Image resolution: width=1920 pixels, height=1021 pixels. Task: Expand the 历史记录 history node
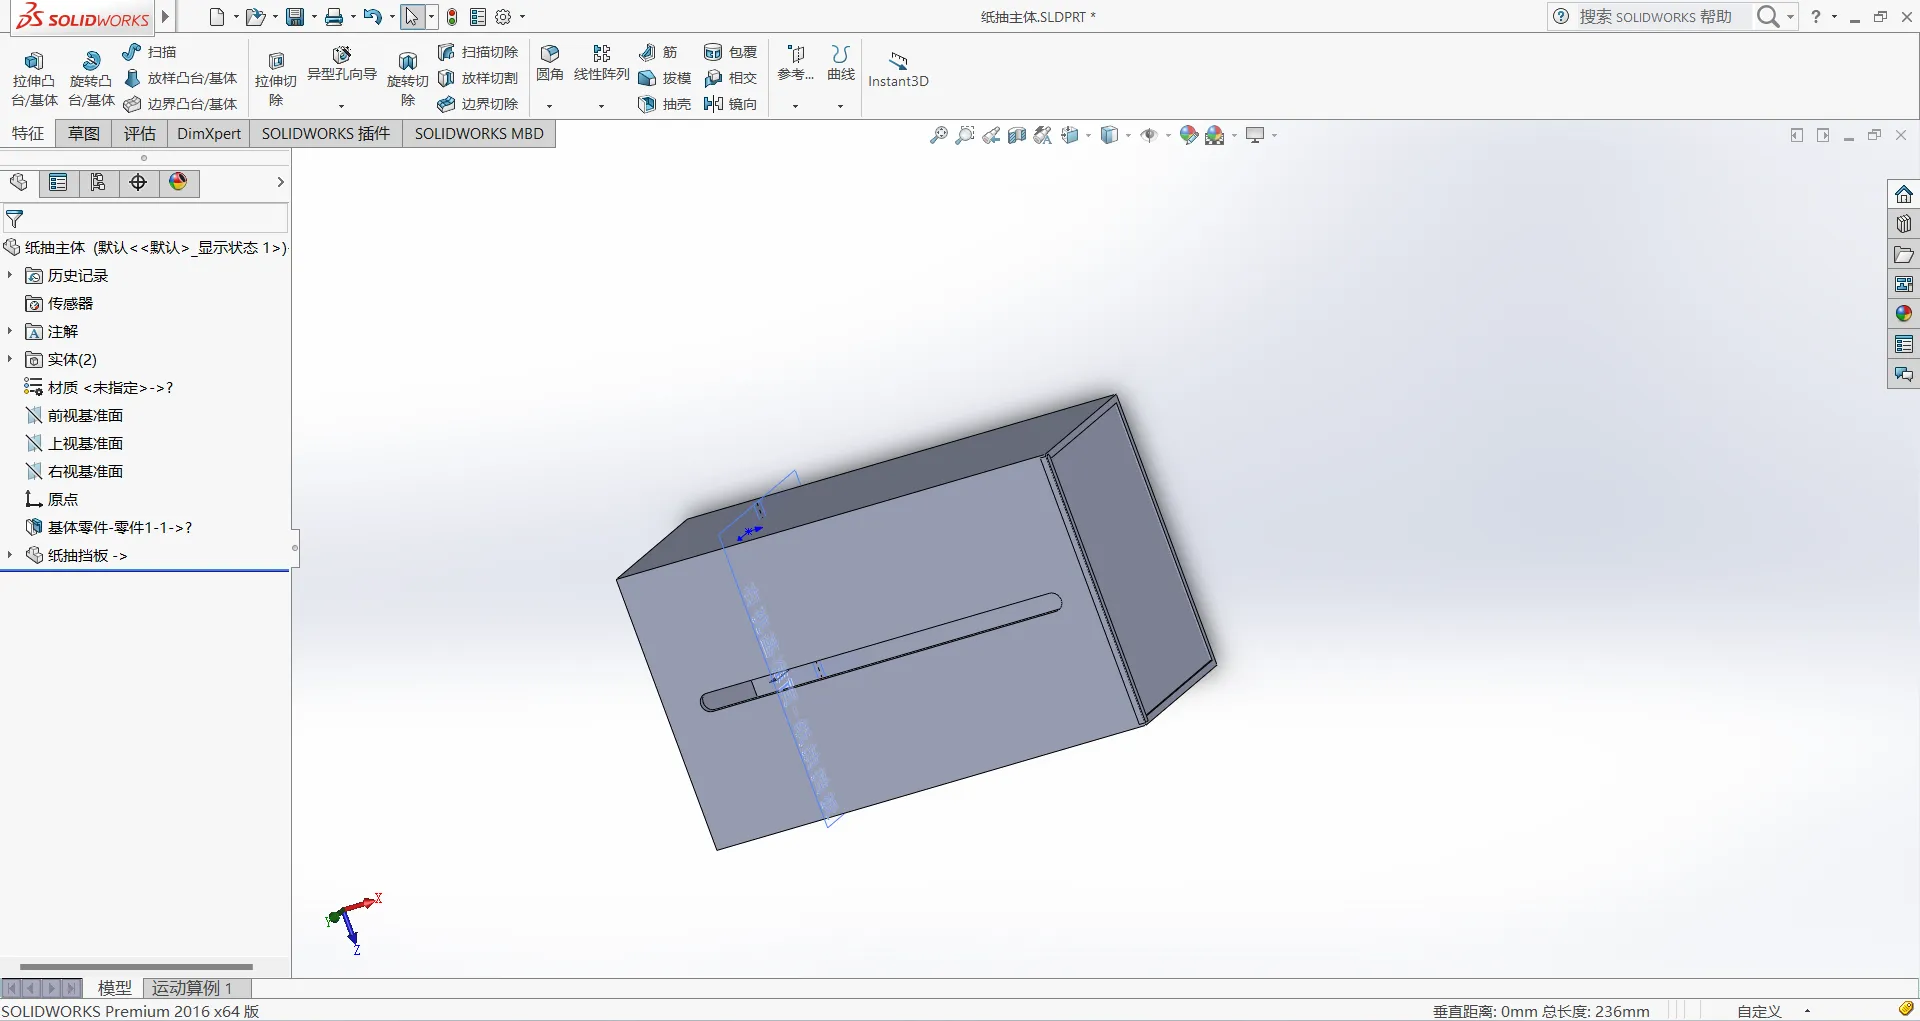pos(10,275)
